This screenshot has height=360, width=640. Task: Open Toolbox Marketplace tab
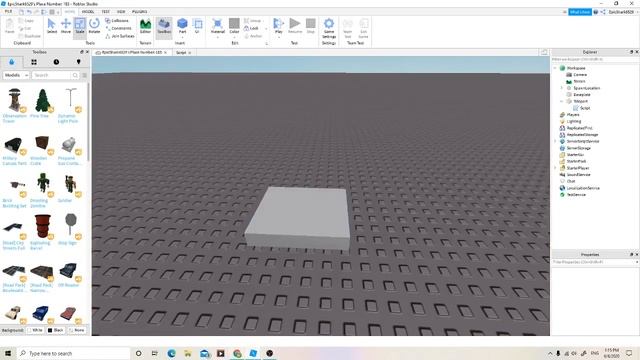pos(11,62)
